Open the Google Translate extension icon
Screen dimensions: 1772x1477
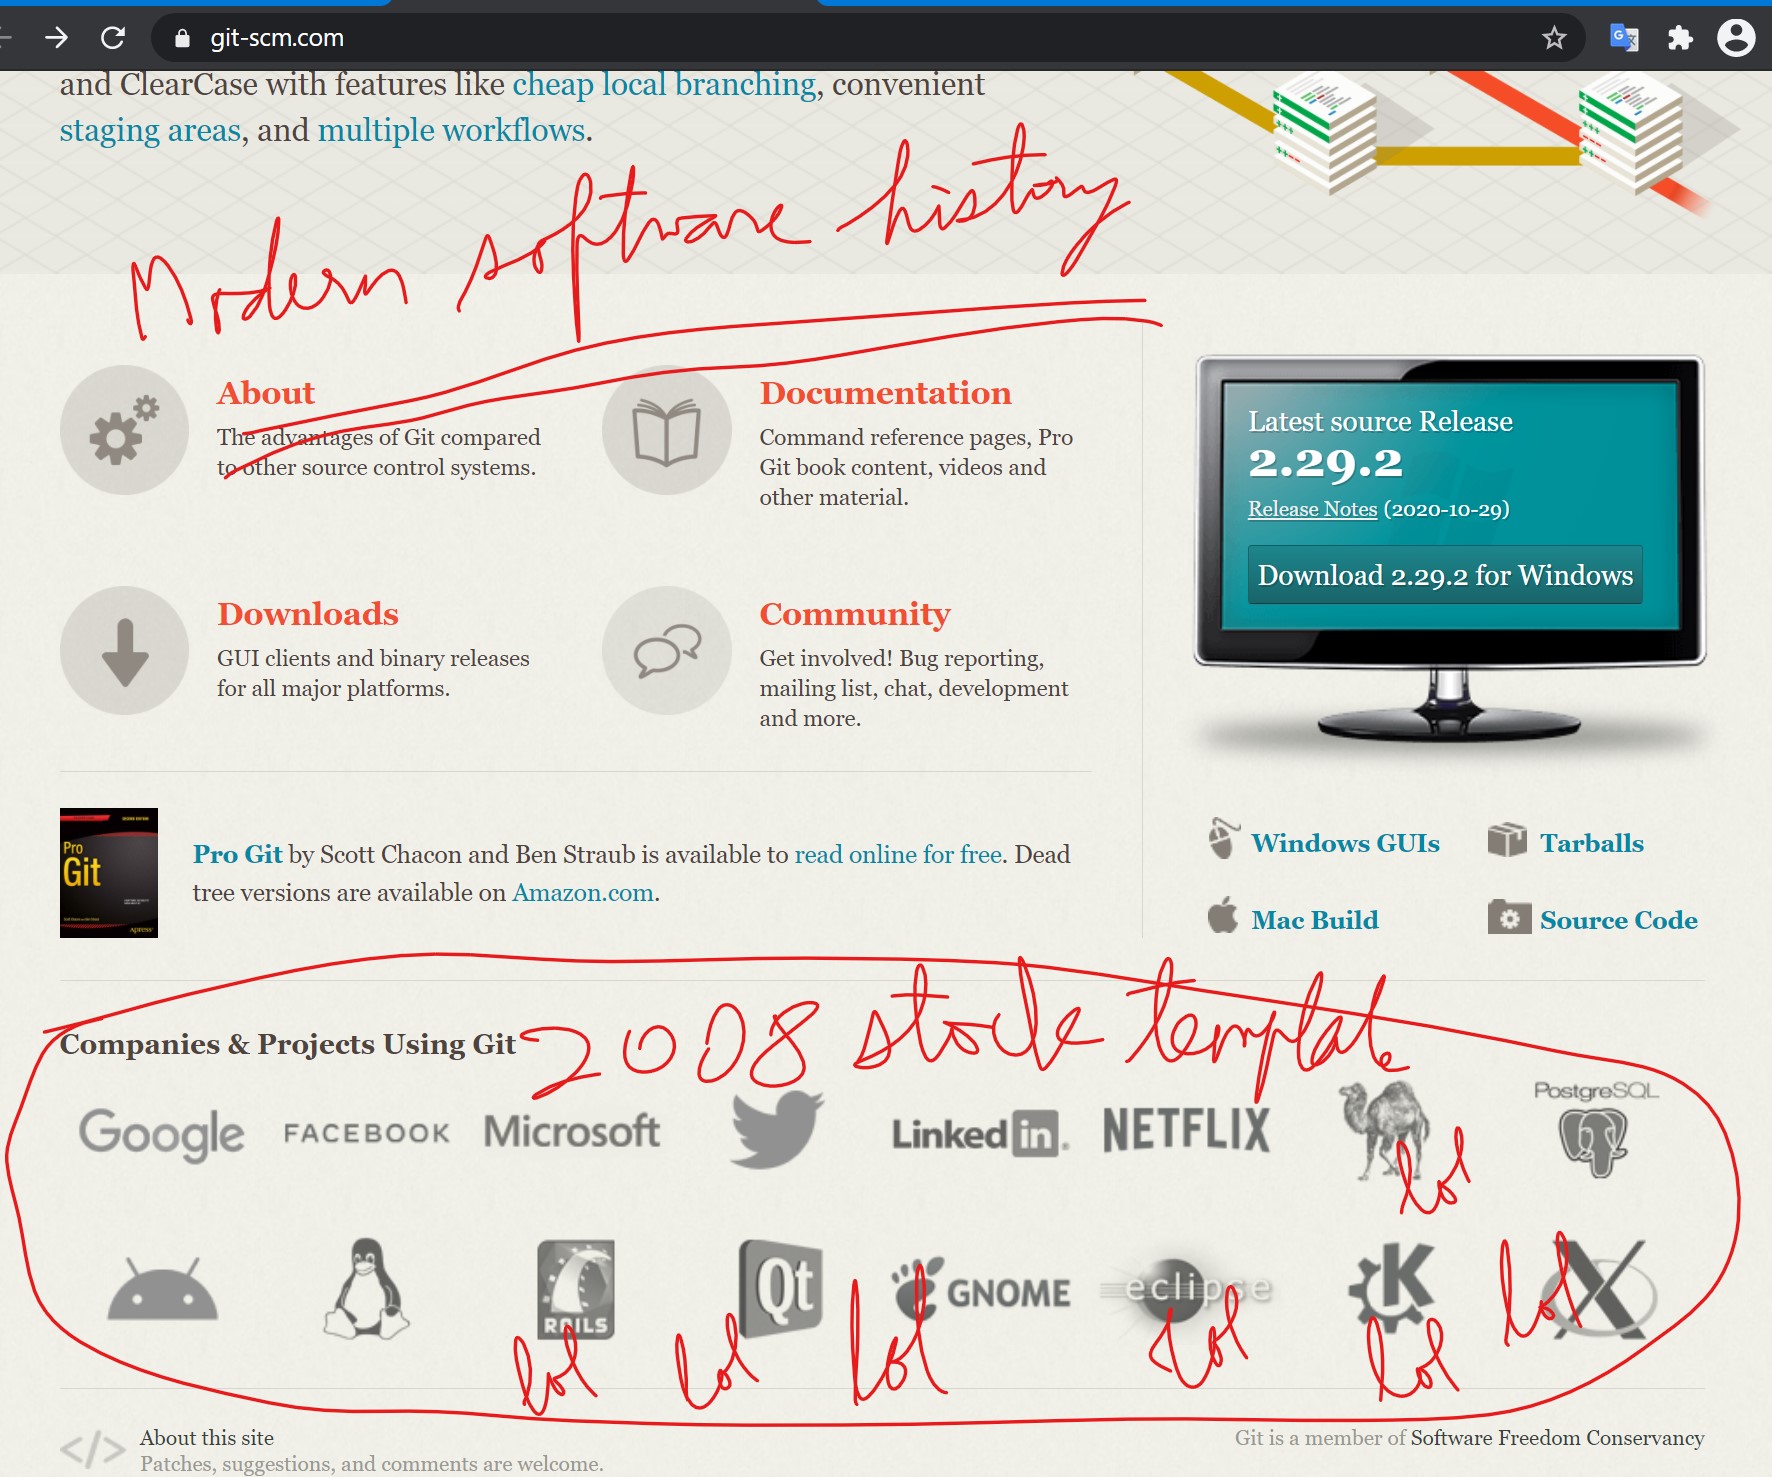tap(1624, 38)
